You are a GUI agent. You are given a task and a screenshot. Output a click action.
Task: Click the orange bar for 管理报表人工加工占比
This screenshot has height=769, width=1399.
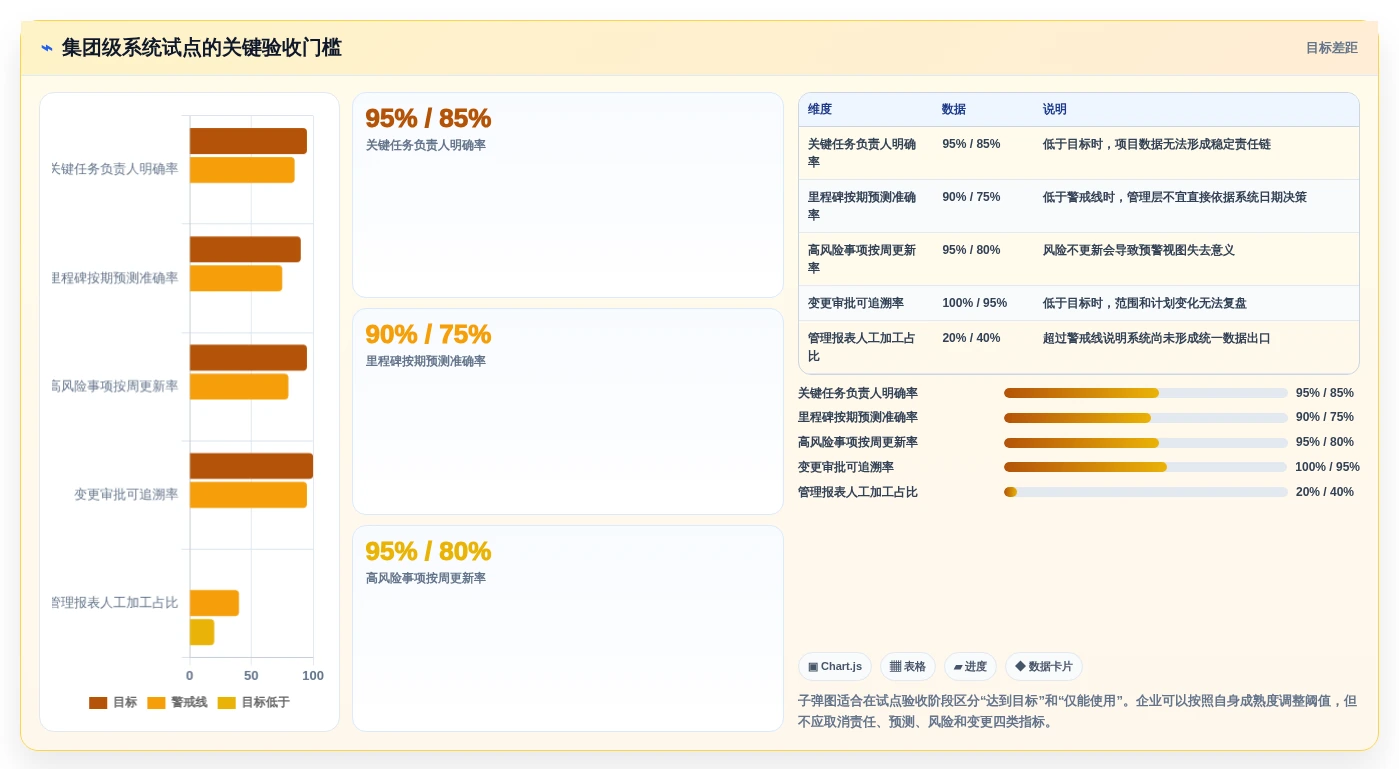(214, 603)
